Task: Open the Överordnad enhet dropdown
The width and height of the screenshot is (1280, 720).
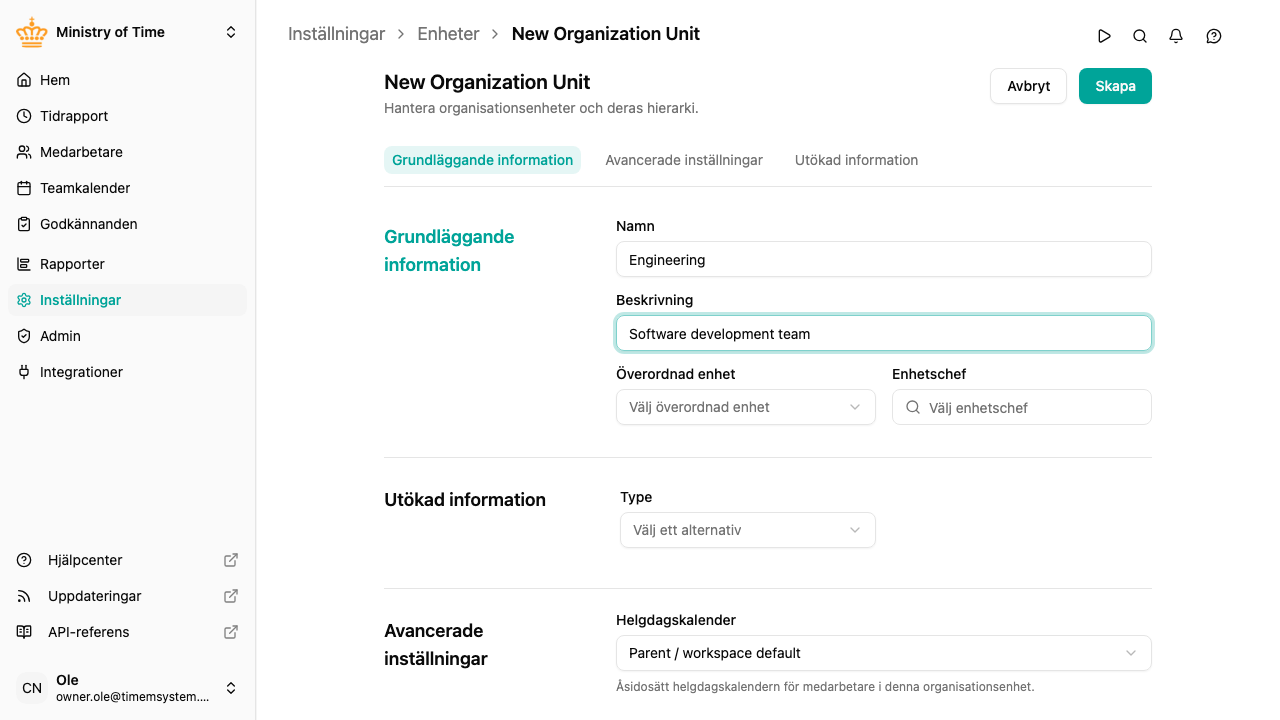Action: pyautogui.click(x=746, y=407)
